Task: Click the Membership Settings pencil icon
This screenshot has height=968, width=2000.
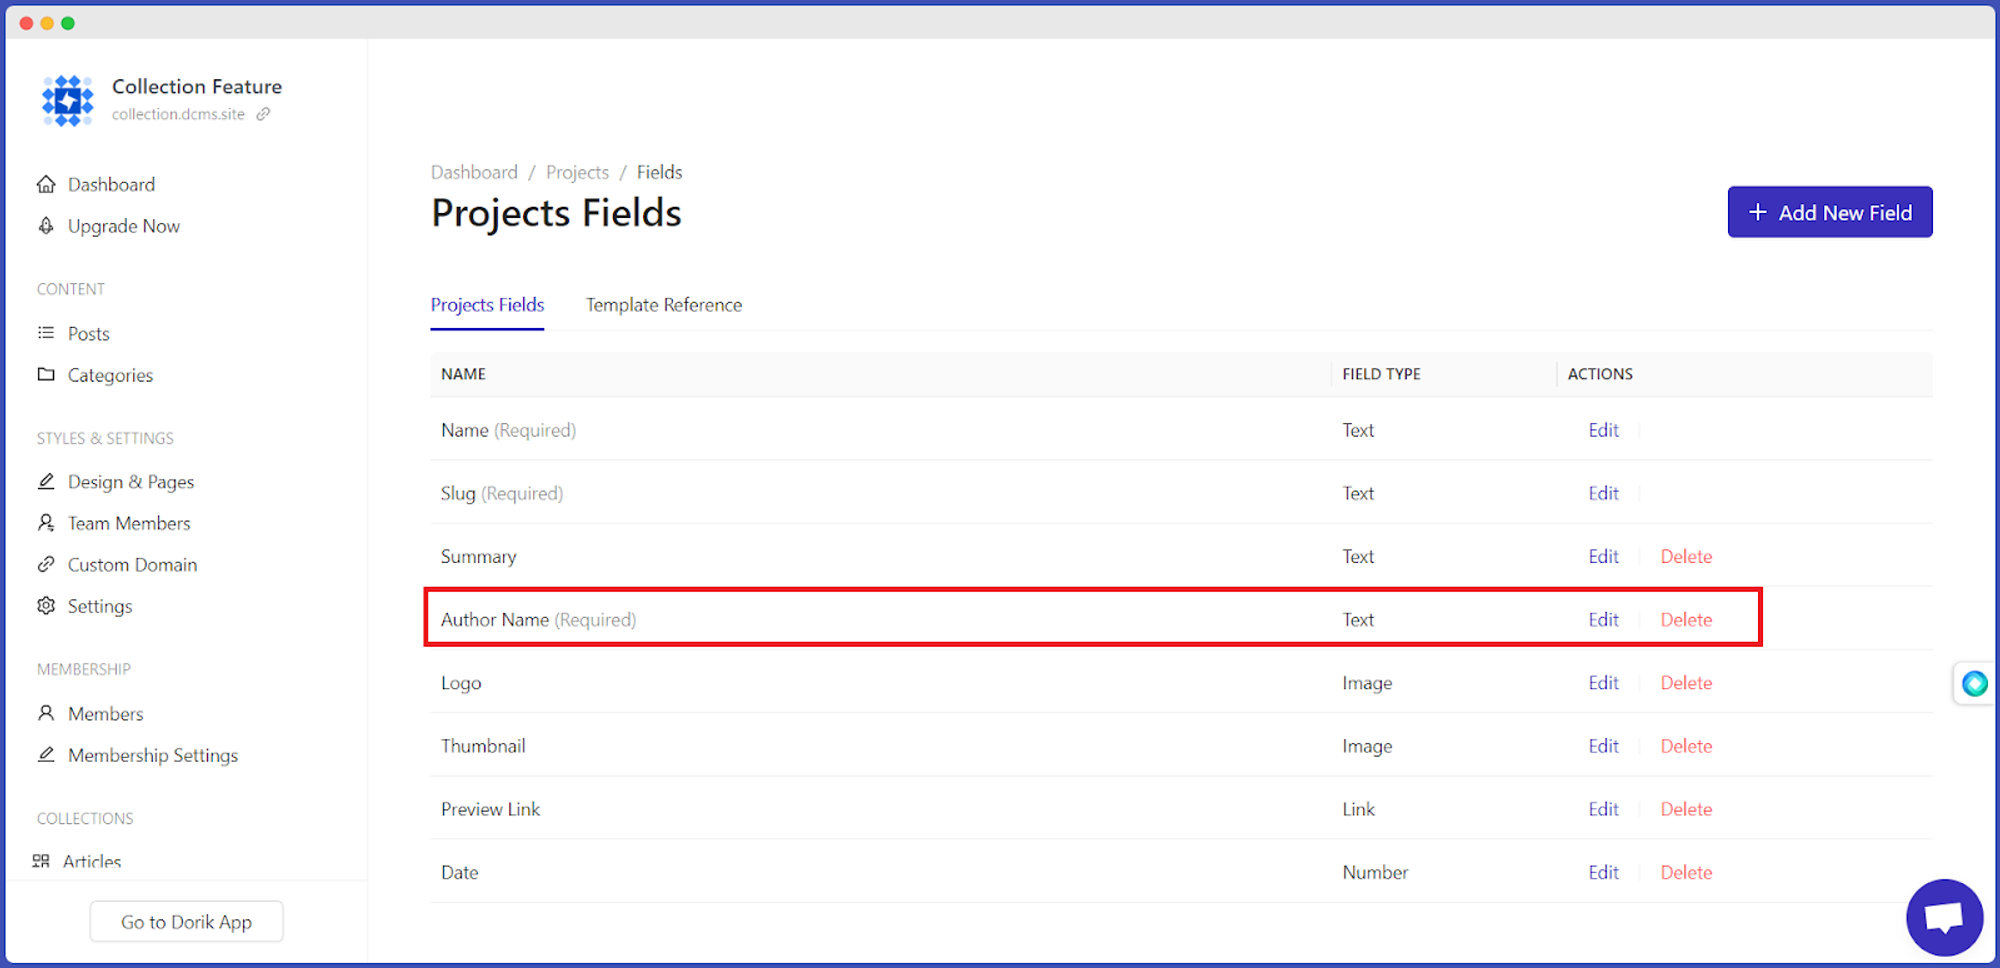Action: (x=46, y=754)
